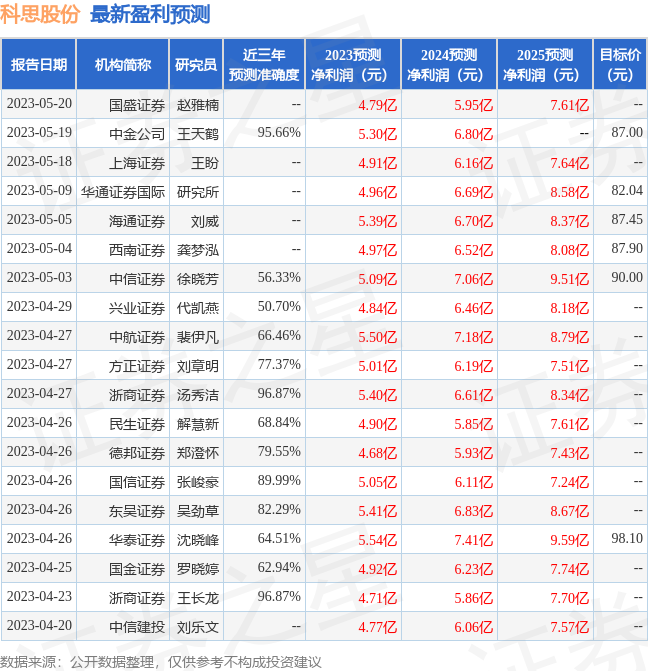Screen dimensions: 648x671
Task: Click institution 方正证券
Action: 137,366
